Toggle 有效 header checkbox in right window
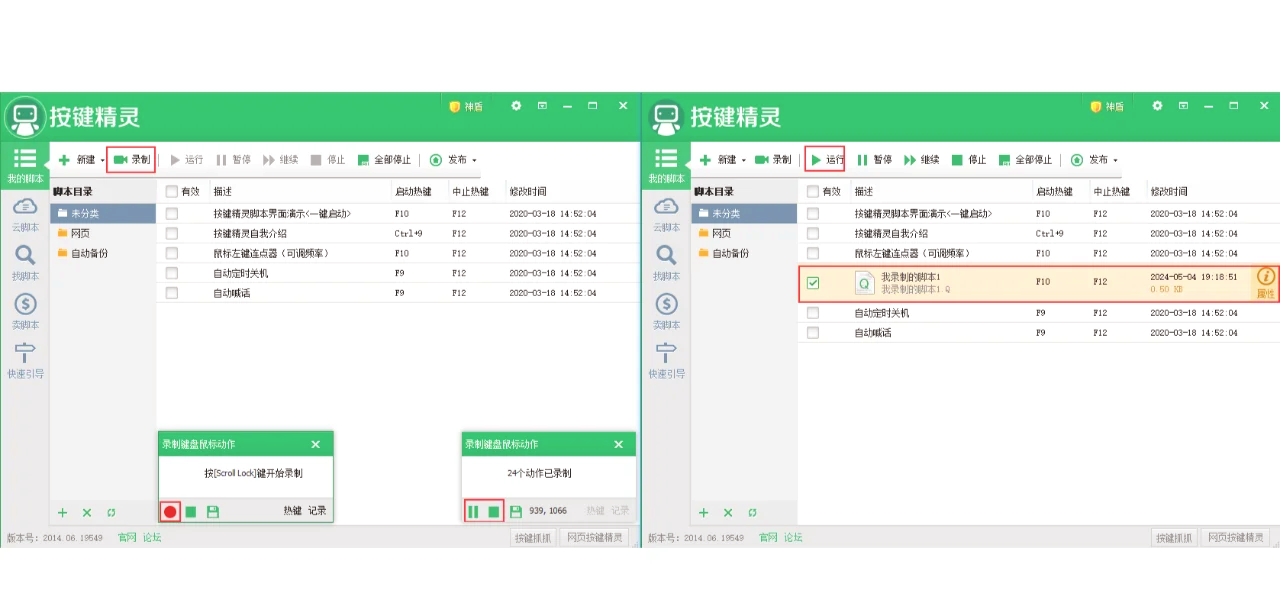Viewport: 1280px width, 609px height. point(813,191)
